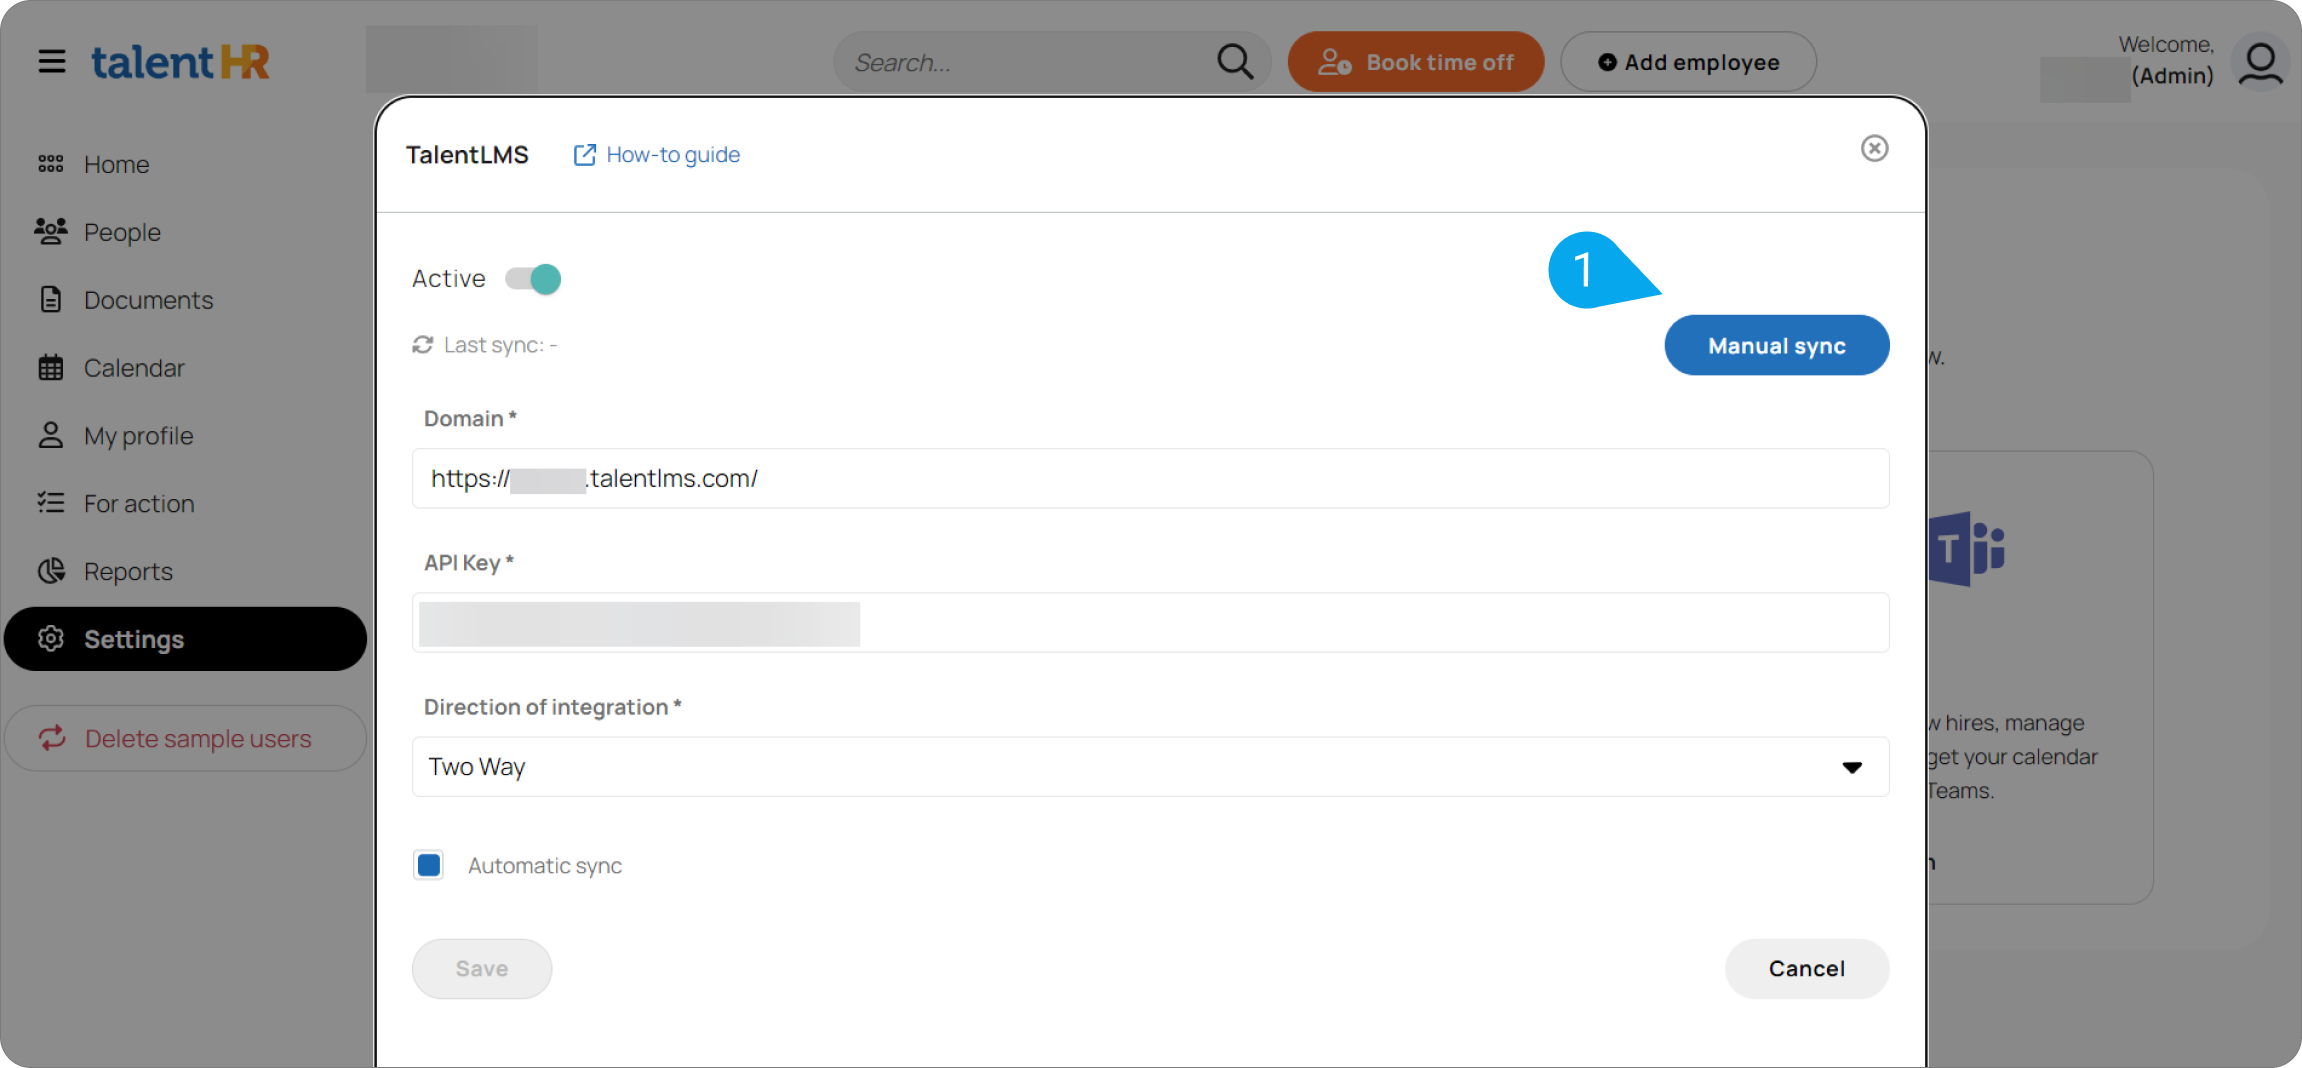Click the For action checklist icon
The height and width of the screenshot is (1068, 2302).
(51, 502)
